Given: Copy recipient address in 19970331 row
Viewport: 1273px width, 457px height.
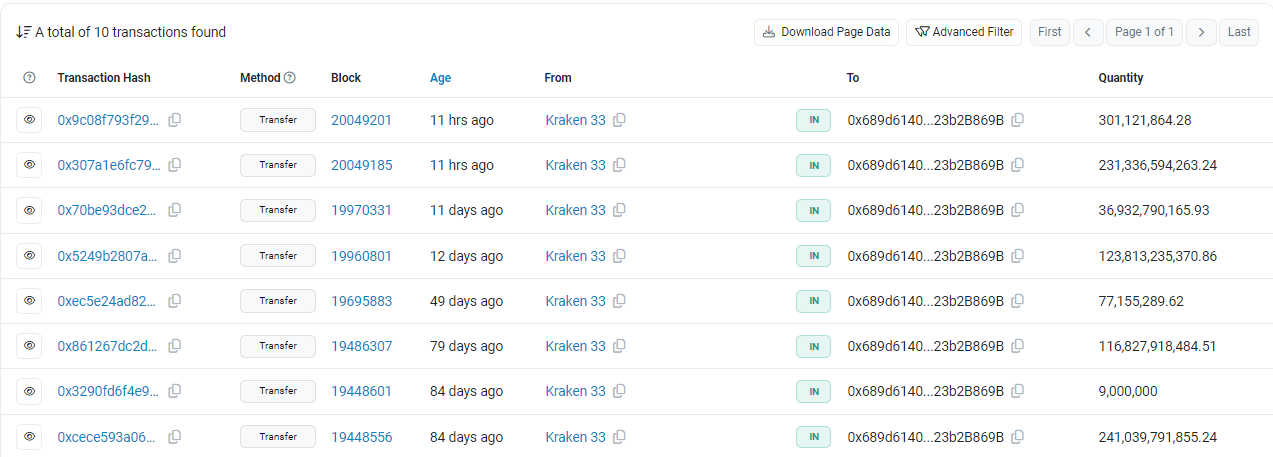Looking at the screenshot, I should tap(1017, 210).
